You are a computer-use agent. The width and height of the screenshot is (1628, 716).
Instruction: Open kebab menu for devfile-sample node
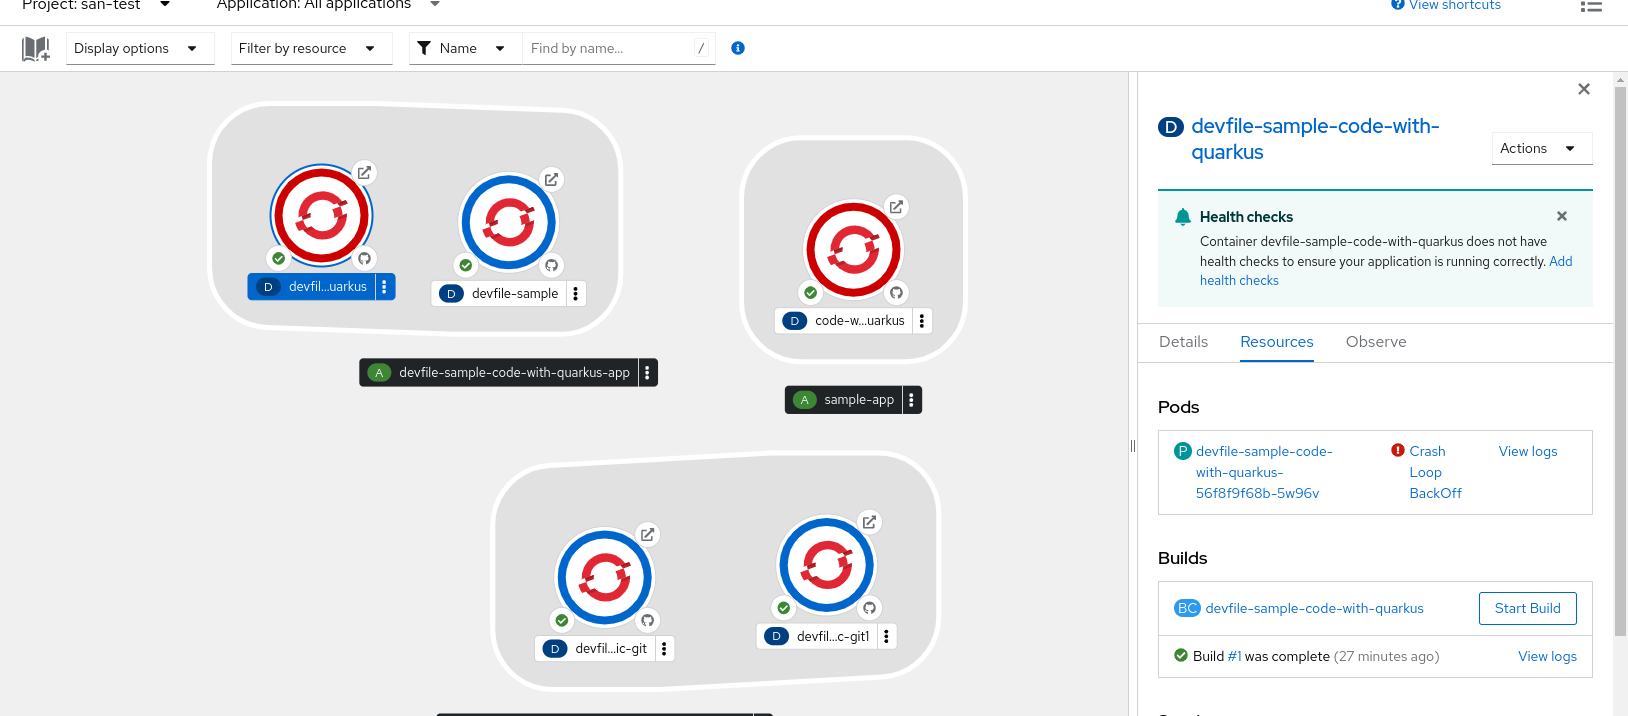point(576,294)
